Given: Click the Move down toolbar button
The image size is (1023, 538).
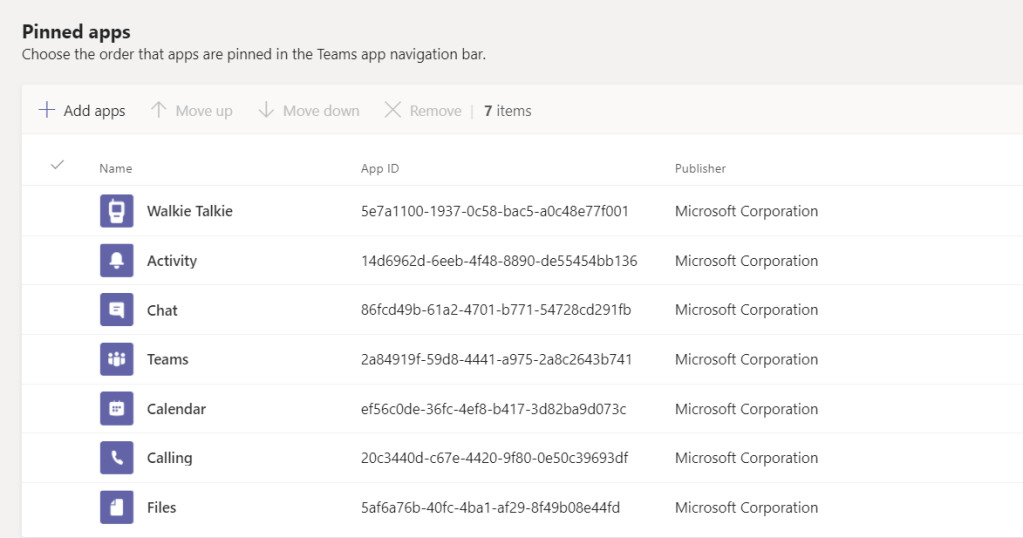Looking at the screenshot, I should tap(308, 111).
